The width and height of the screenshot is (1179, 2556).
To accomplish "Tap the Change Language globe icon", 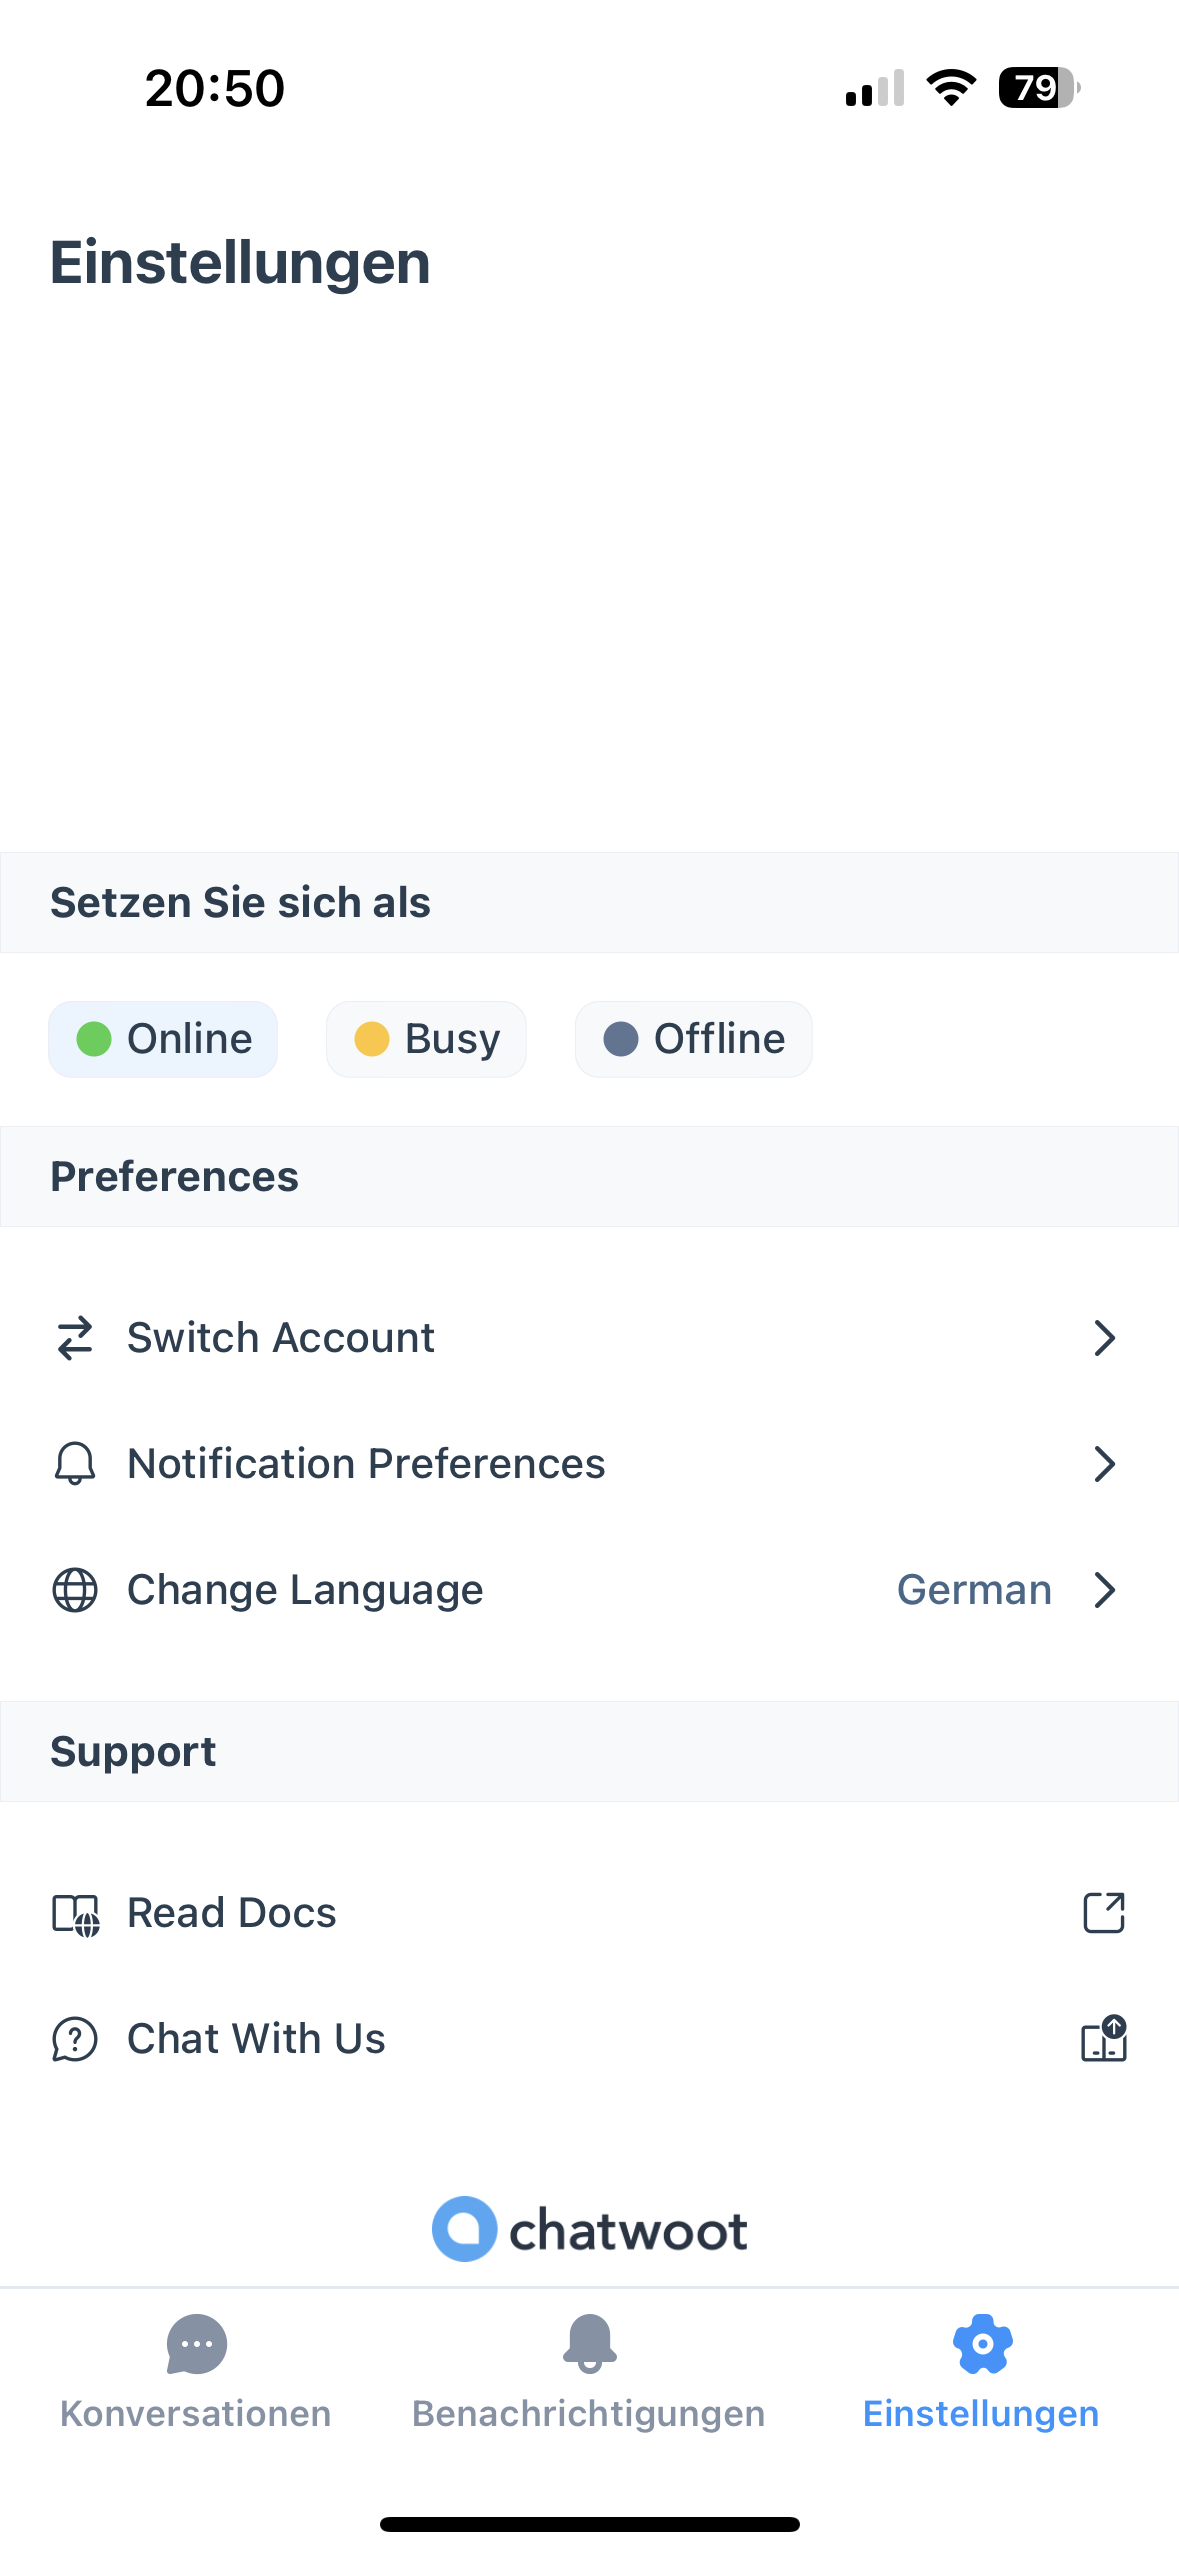I will tap(75, 1590).
